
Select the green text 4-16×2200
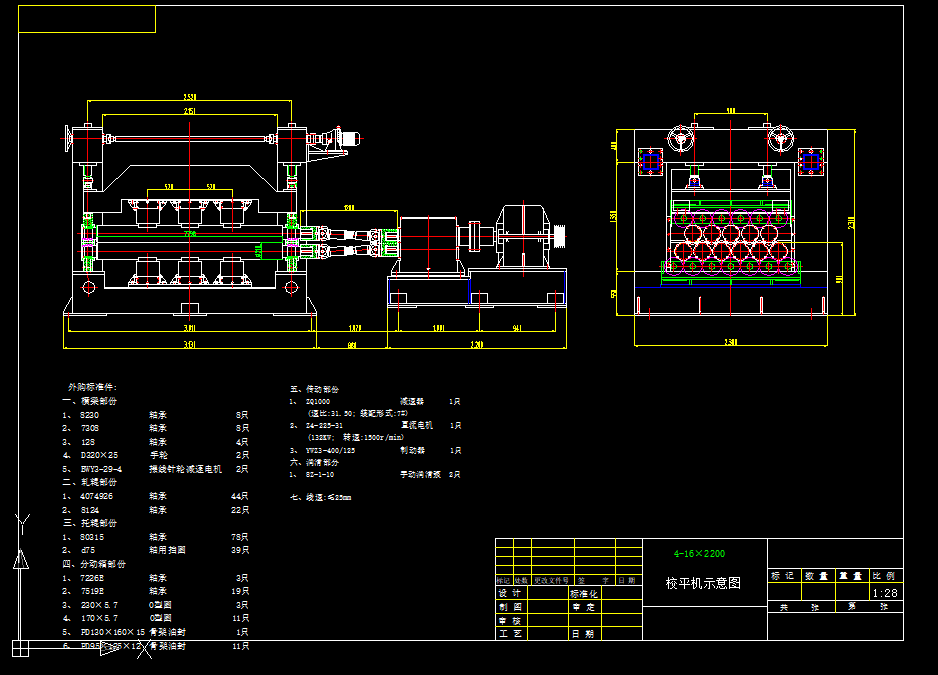[699, 553]
